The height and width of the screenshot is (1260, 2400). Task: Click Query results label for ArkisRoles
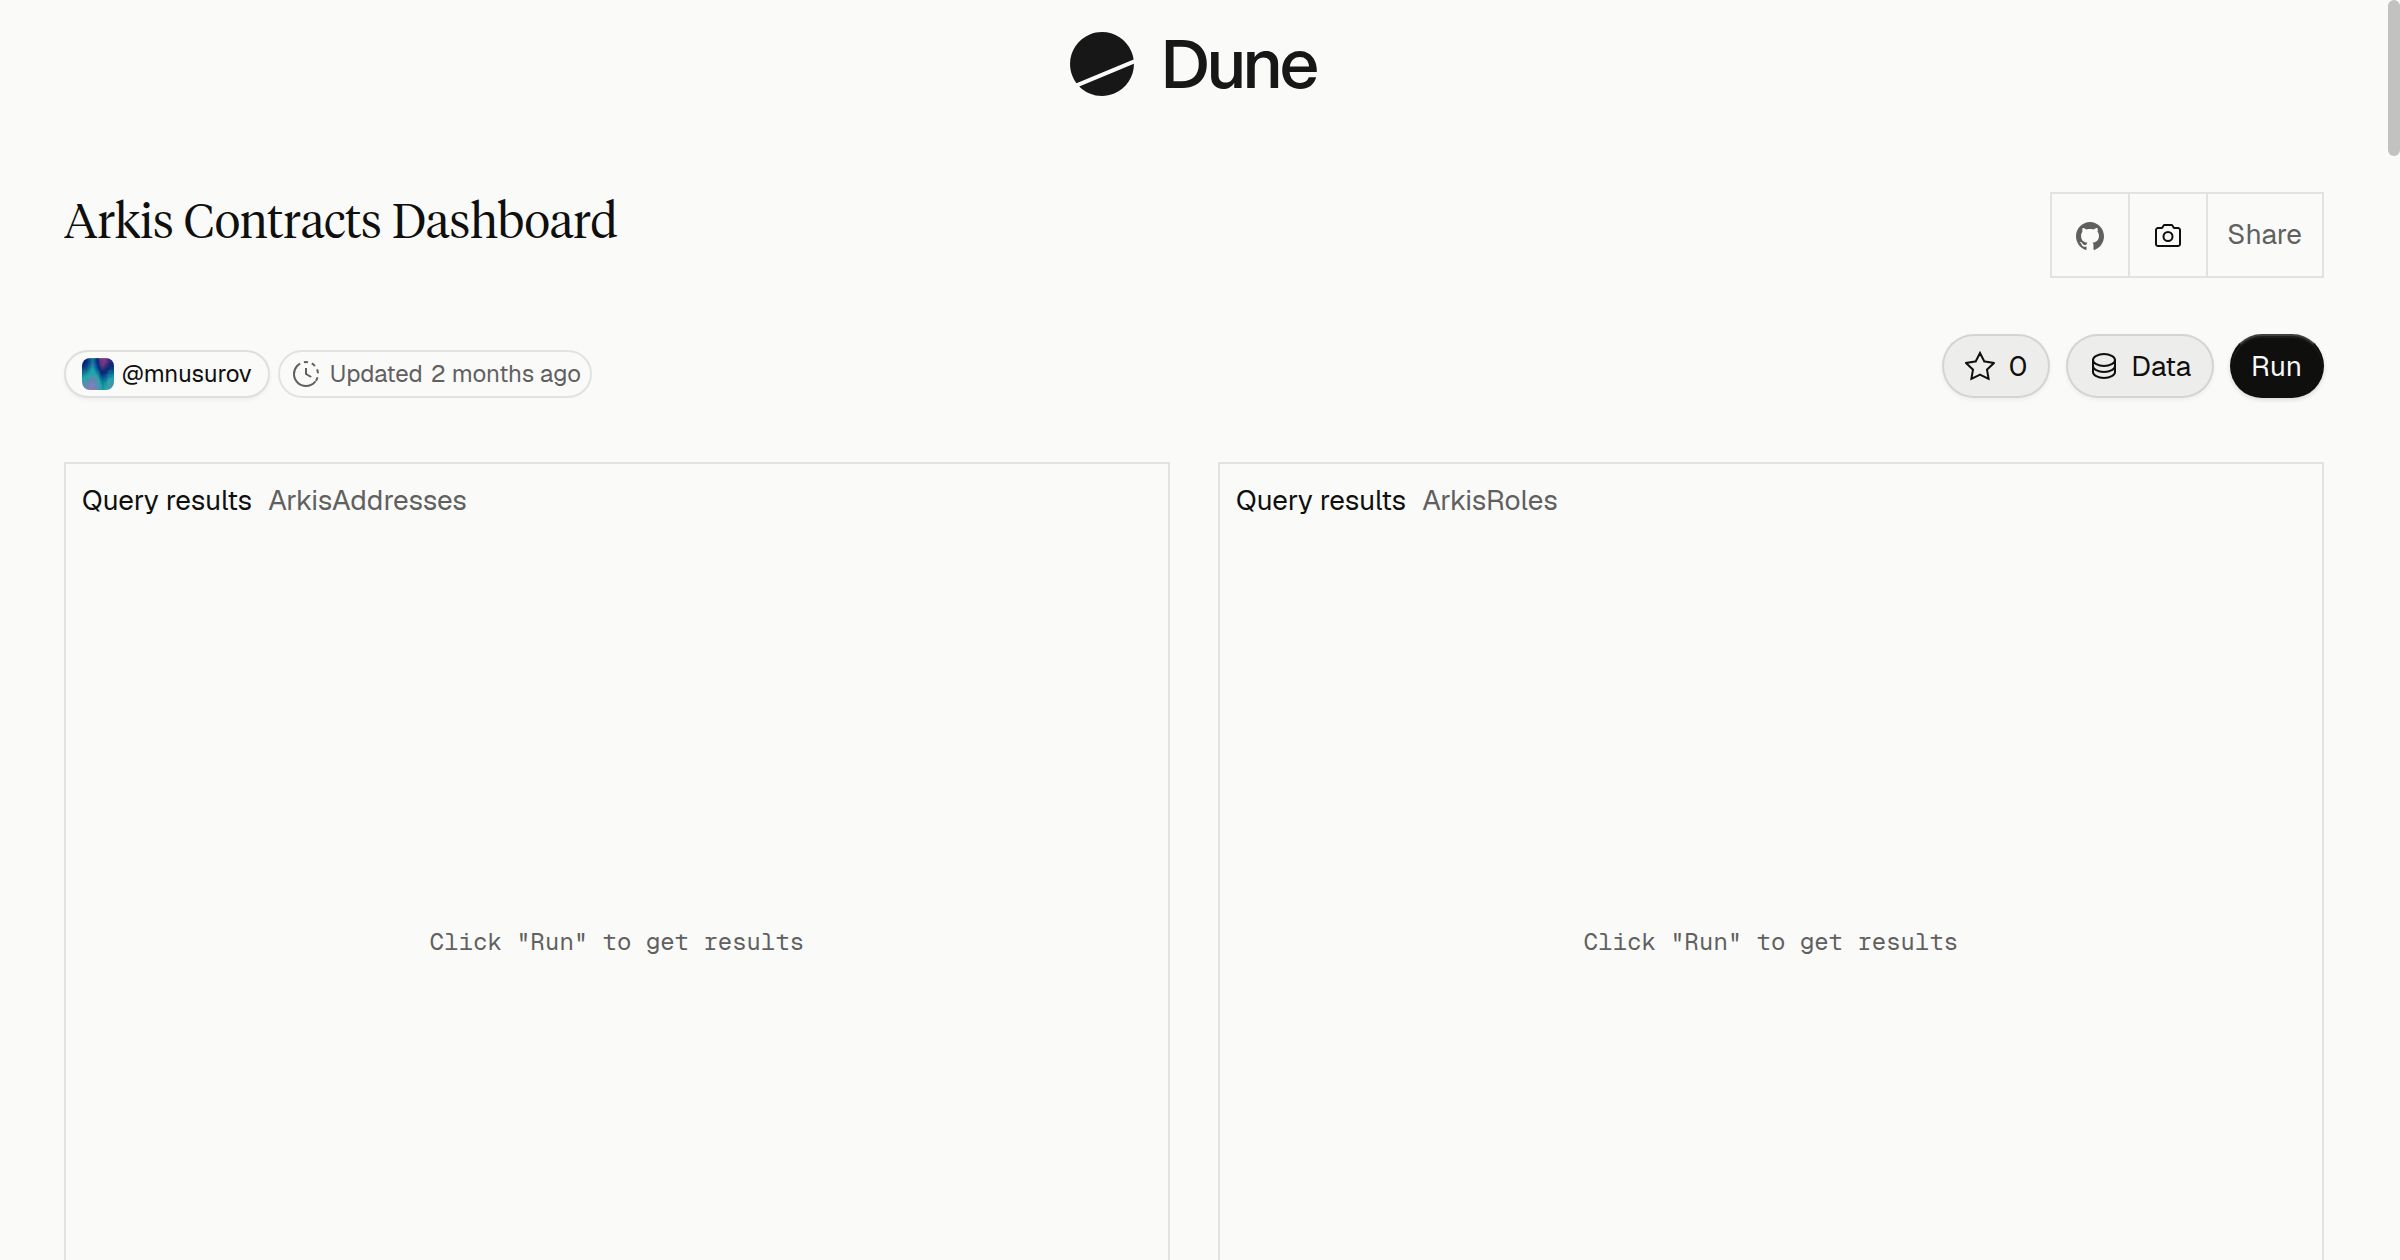1320,500
